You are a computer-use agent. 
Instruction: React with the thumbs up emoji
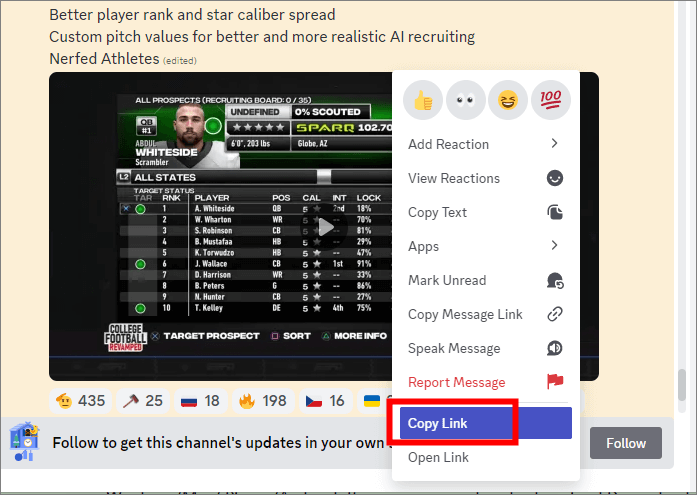(422, 99)
